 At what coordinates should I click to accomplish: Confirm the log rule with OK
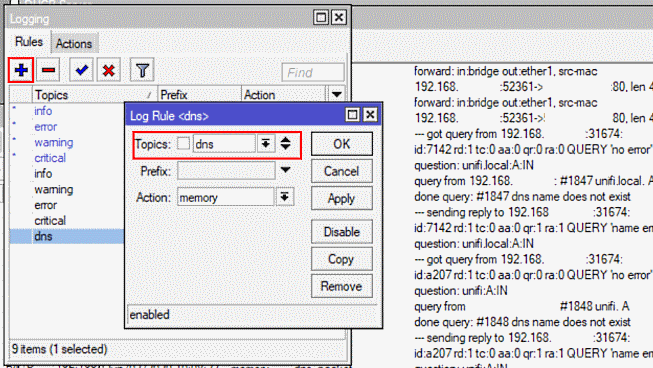[341, 144]
